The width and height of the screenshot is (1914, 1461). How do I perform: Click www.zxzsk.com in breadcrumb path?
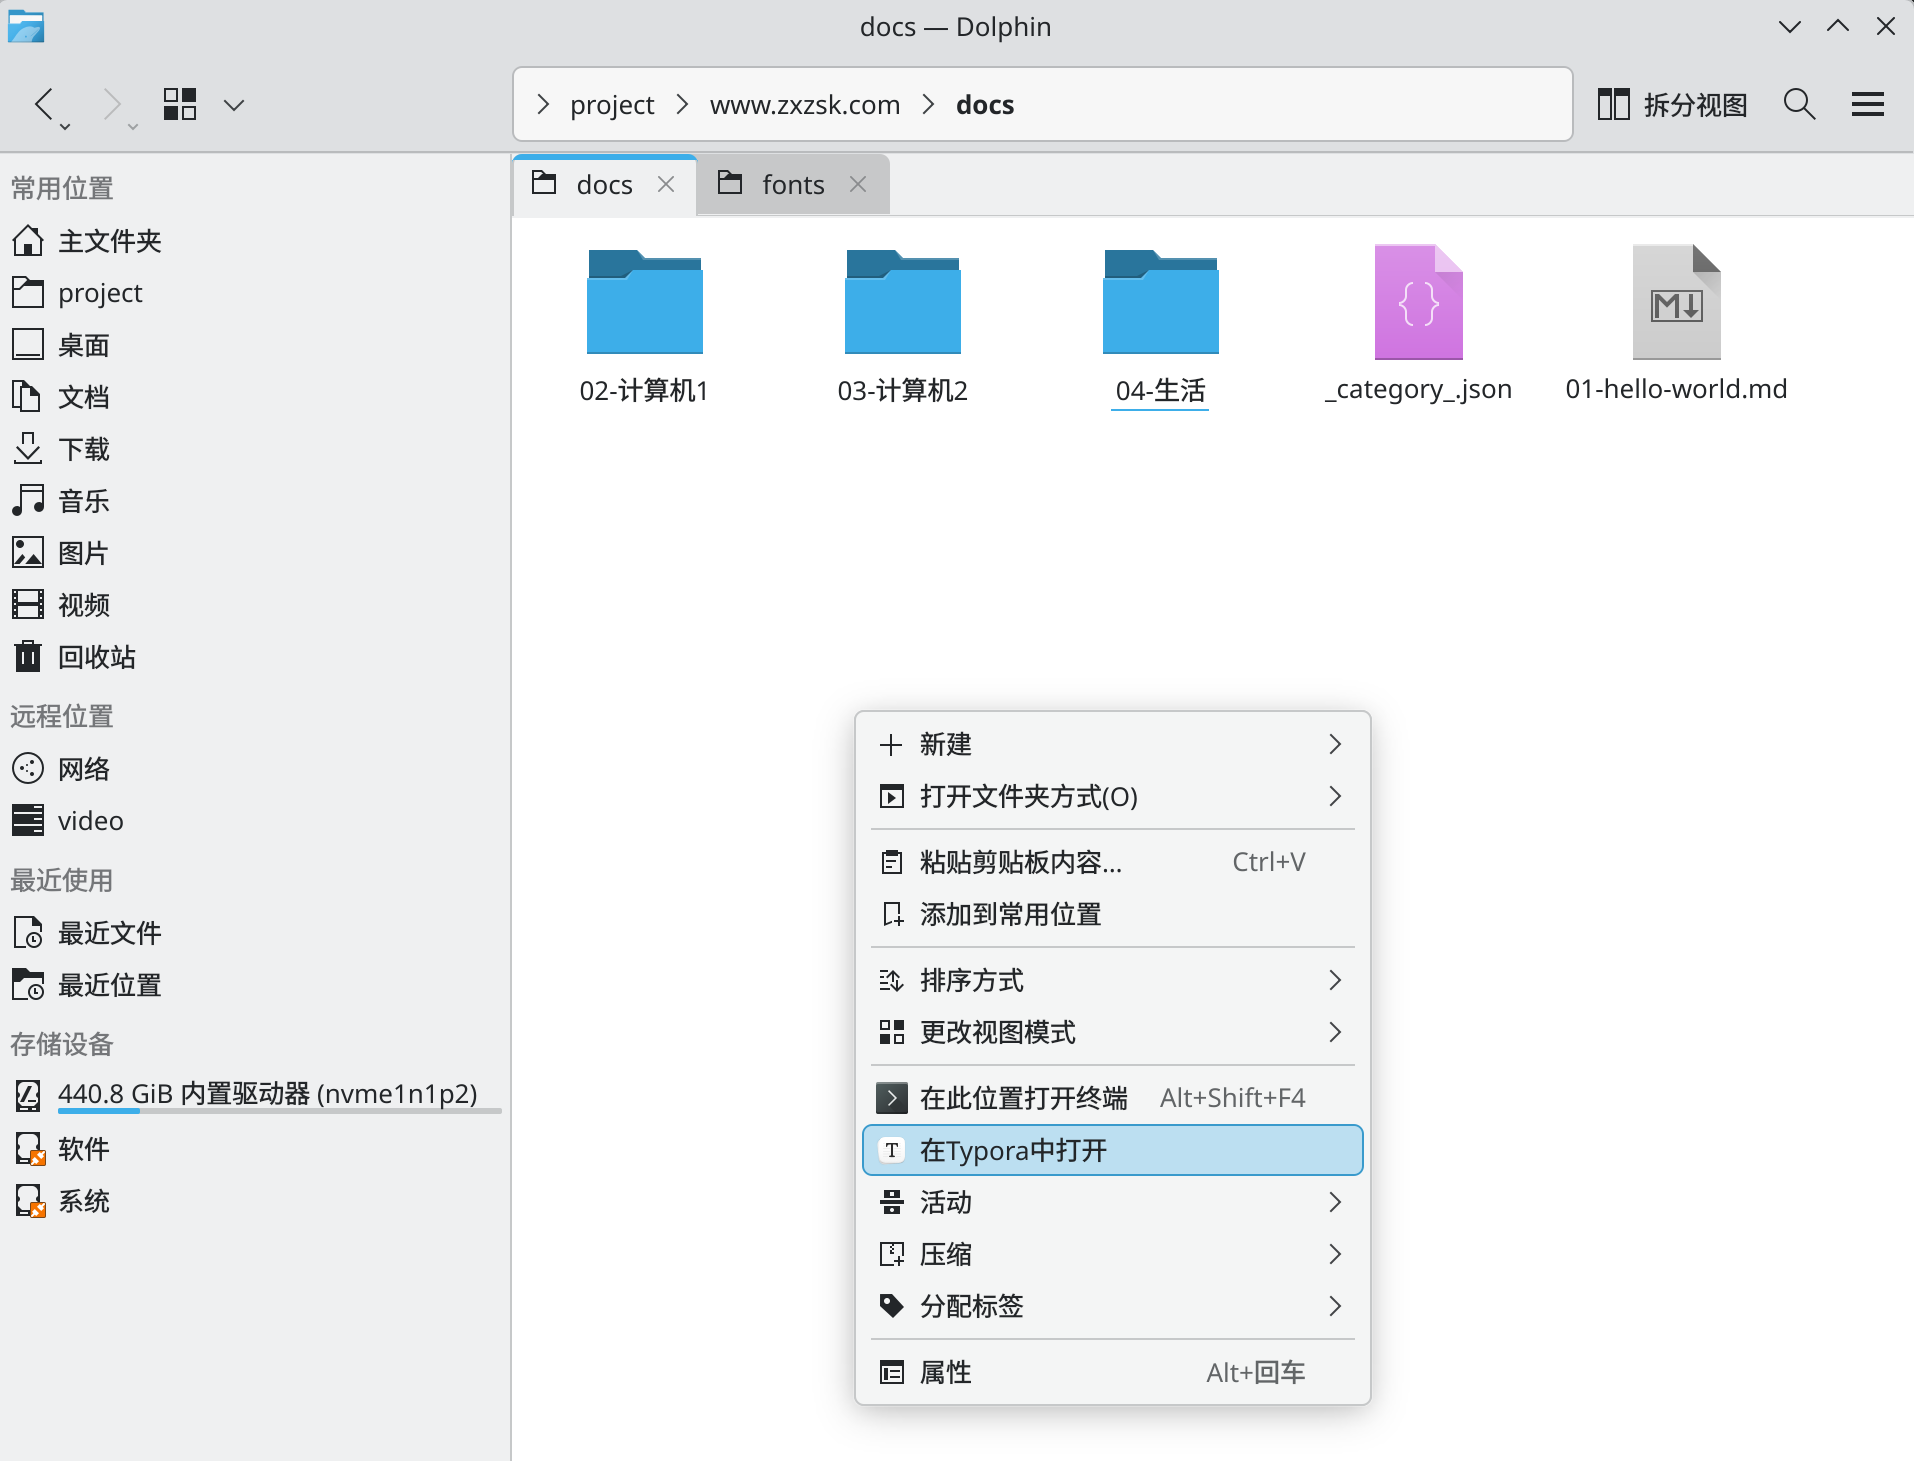(804, 105)
